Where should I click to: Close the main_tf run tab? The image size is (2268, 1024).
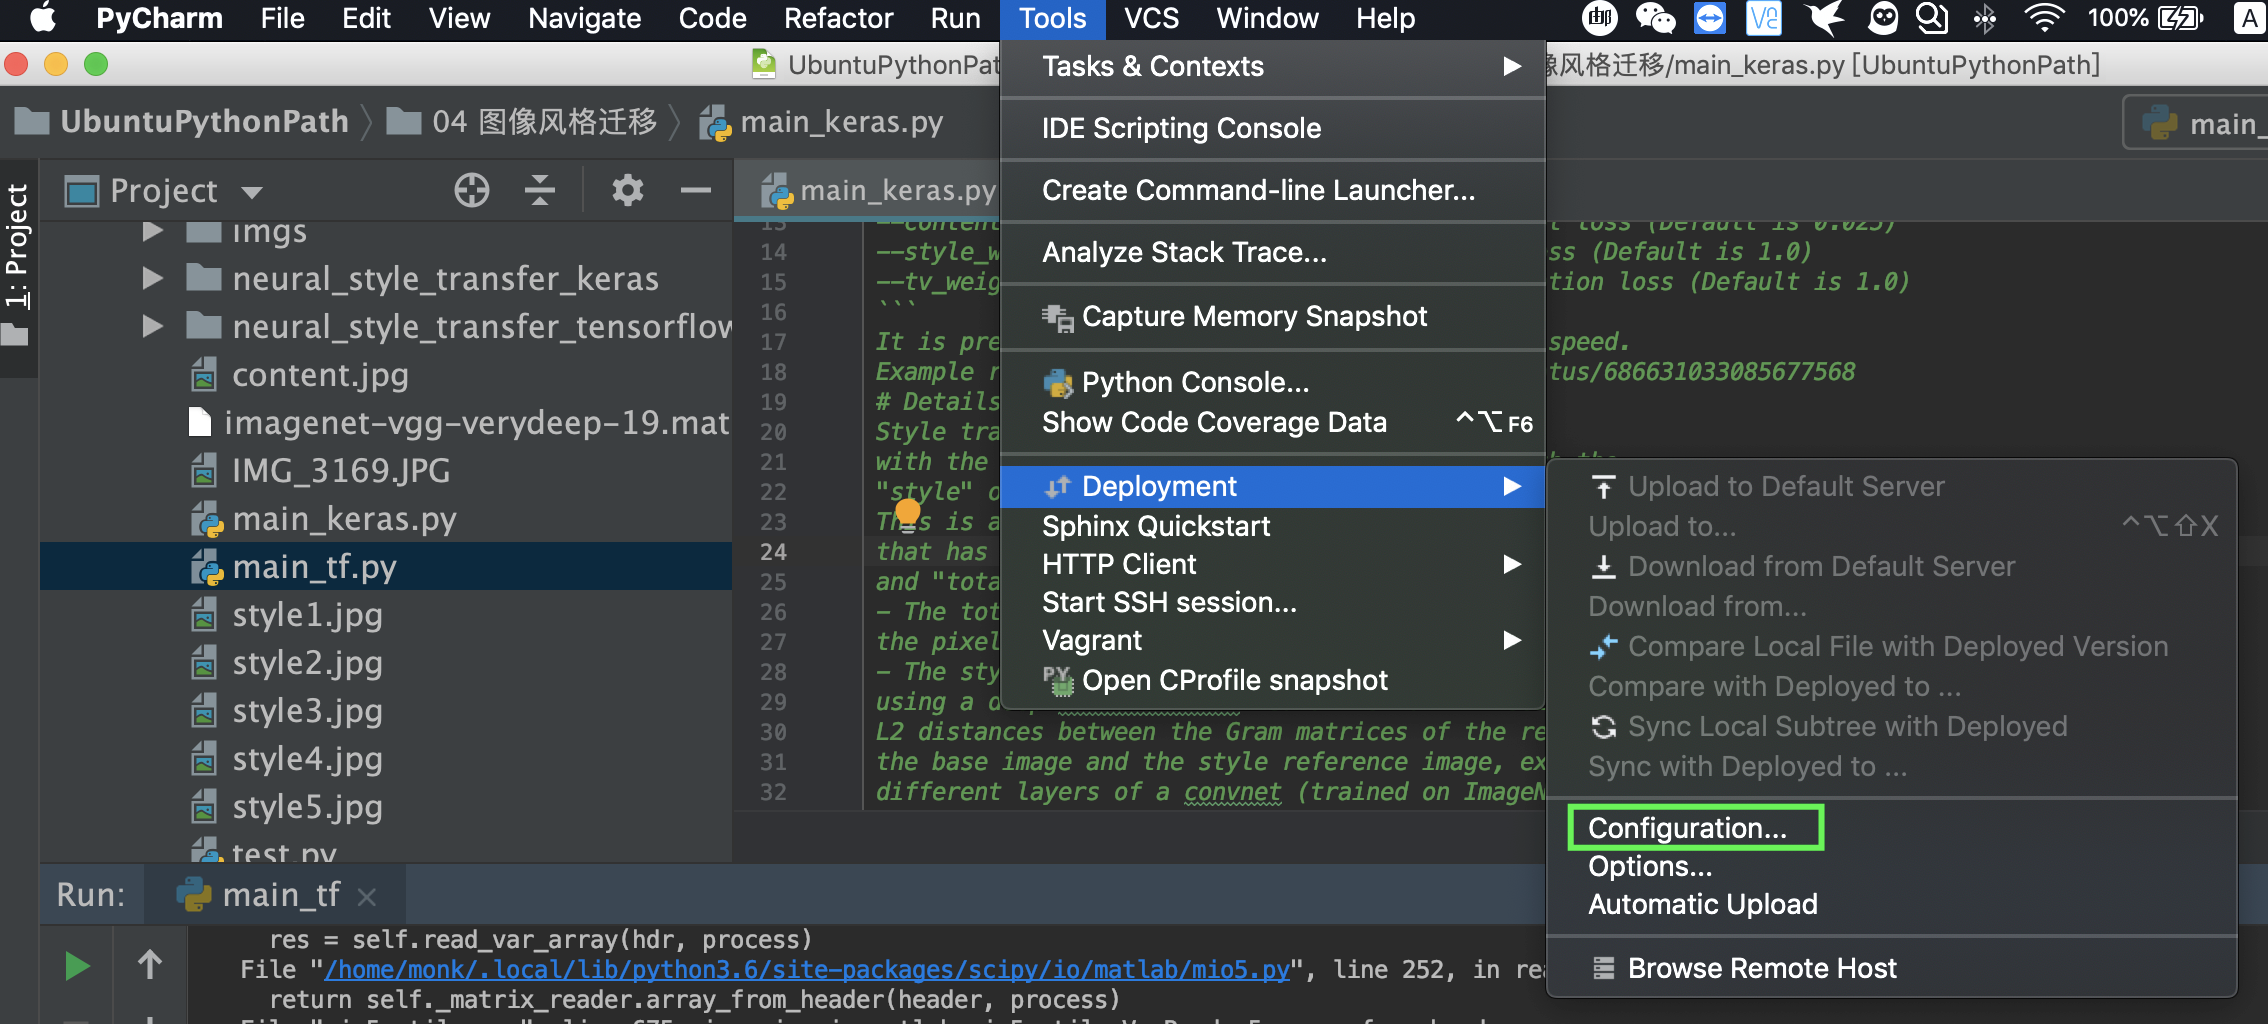pyautogui.click(x=367, y=897)
